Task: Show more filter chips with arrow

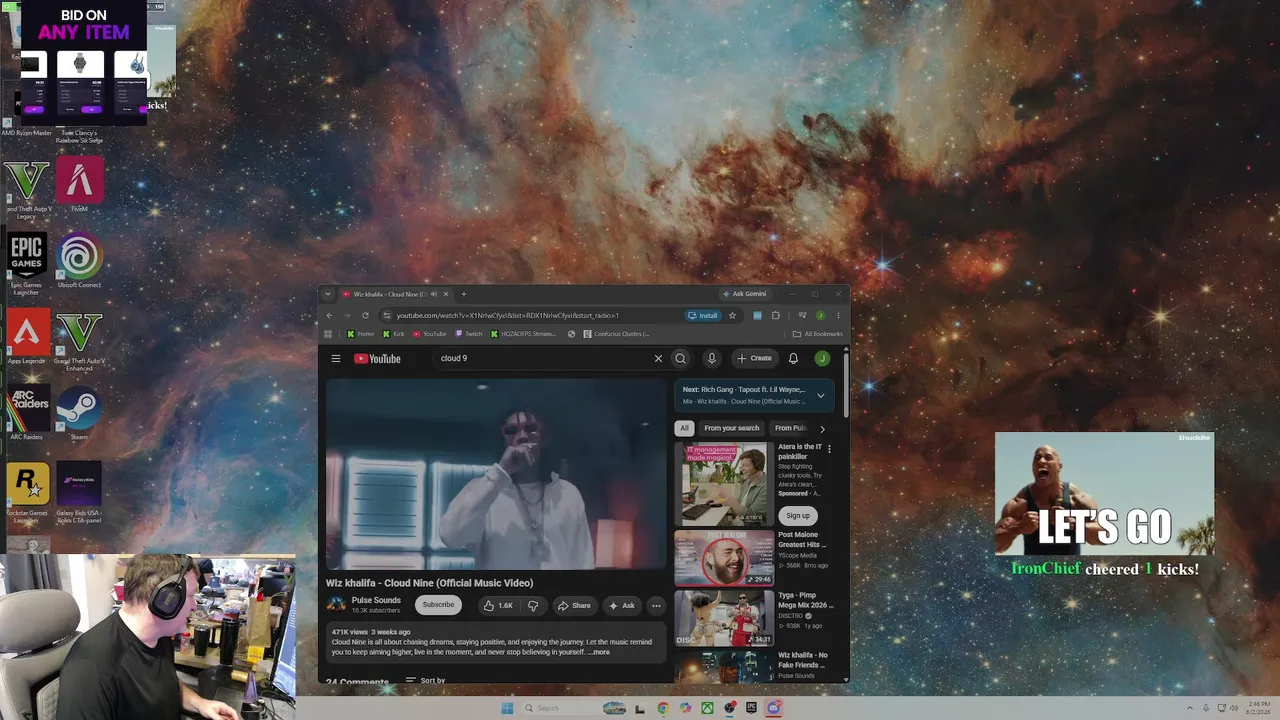Action: (x=822, y=429)
